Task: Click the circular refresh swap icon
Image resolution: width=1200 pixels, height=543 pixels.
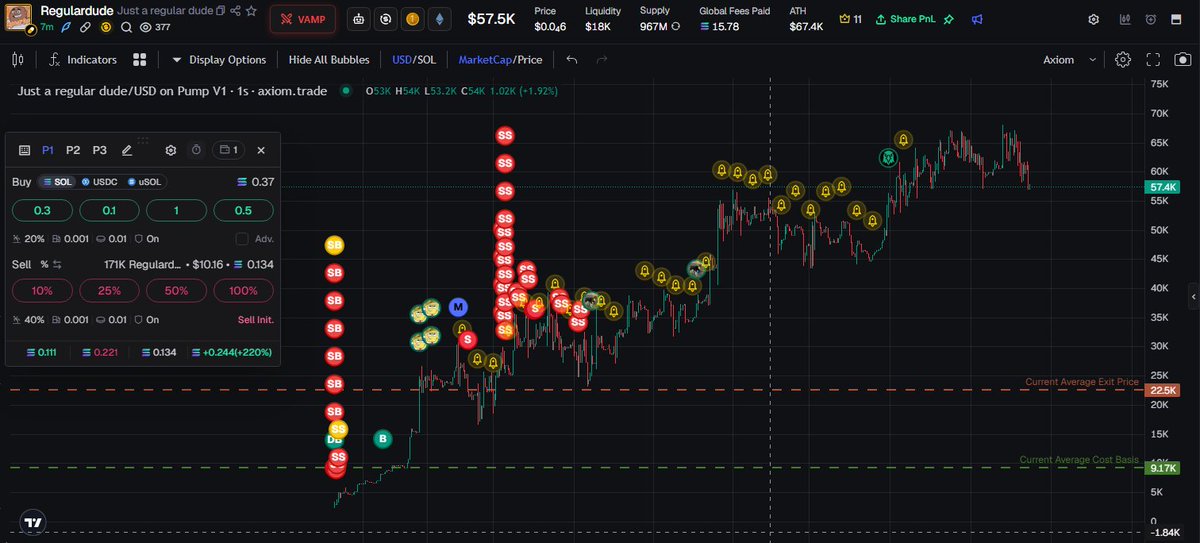Action: (386, 19)
